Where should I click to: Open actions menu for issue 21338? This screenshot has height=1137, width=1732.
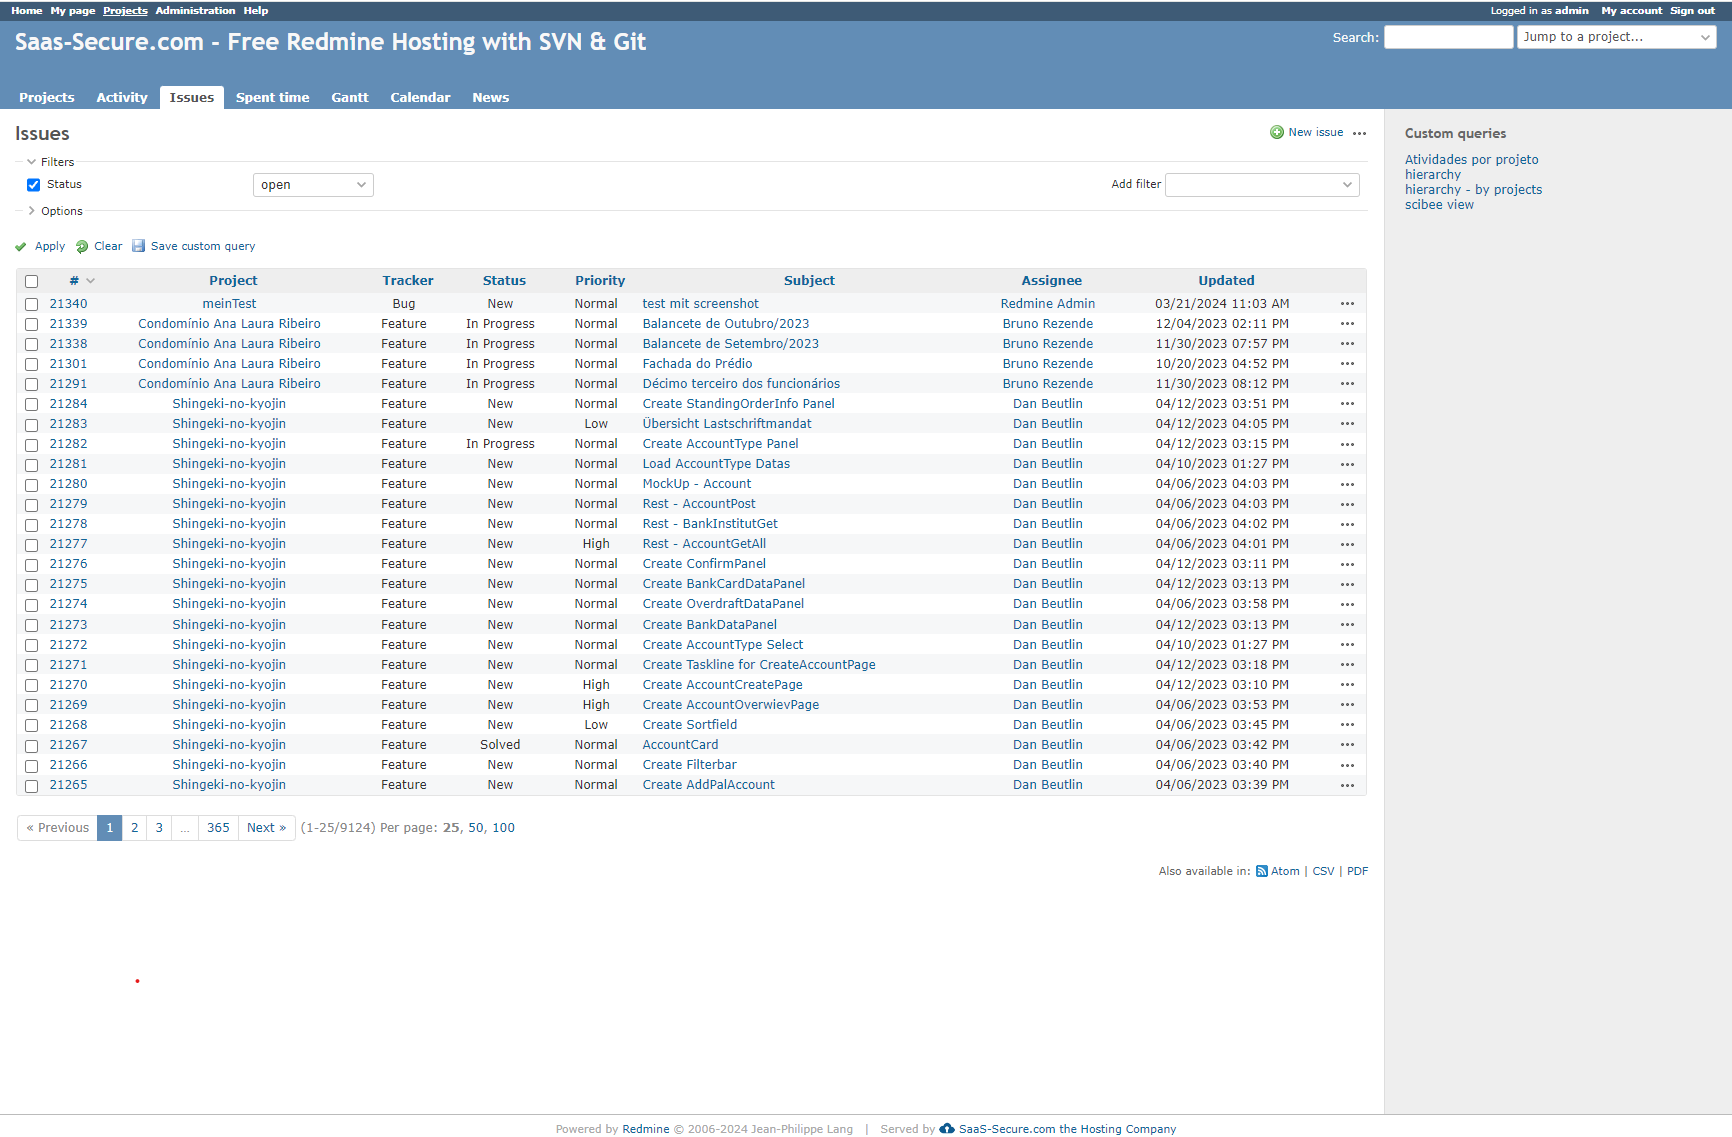1347,344
